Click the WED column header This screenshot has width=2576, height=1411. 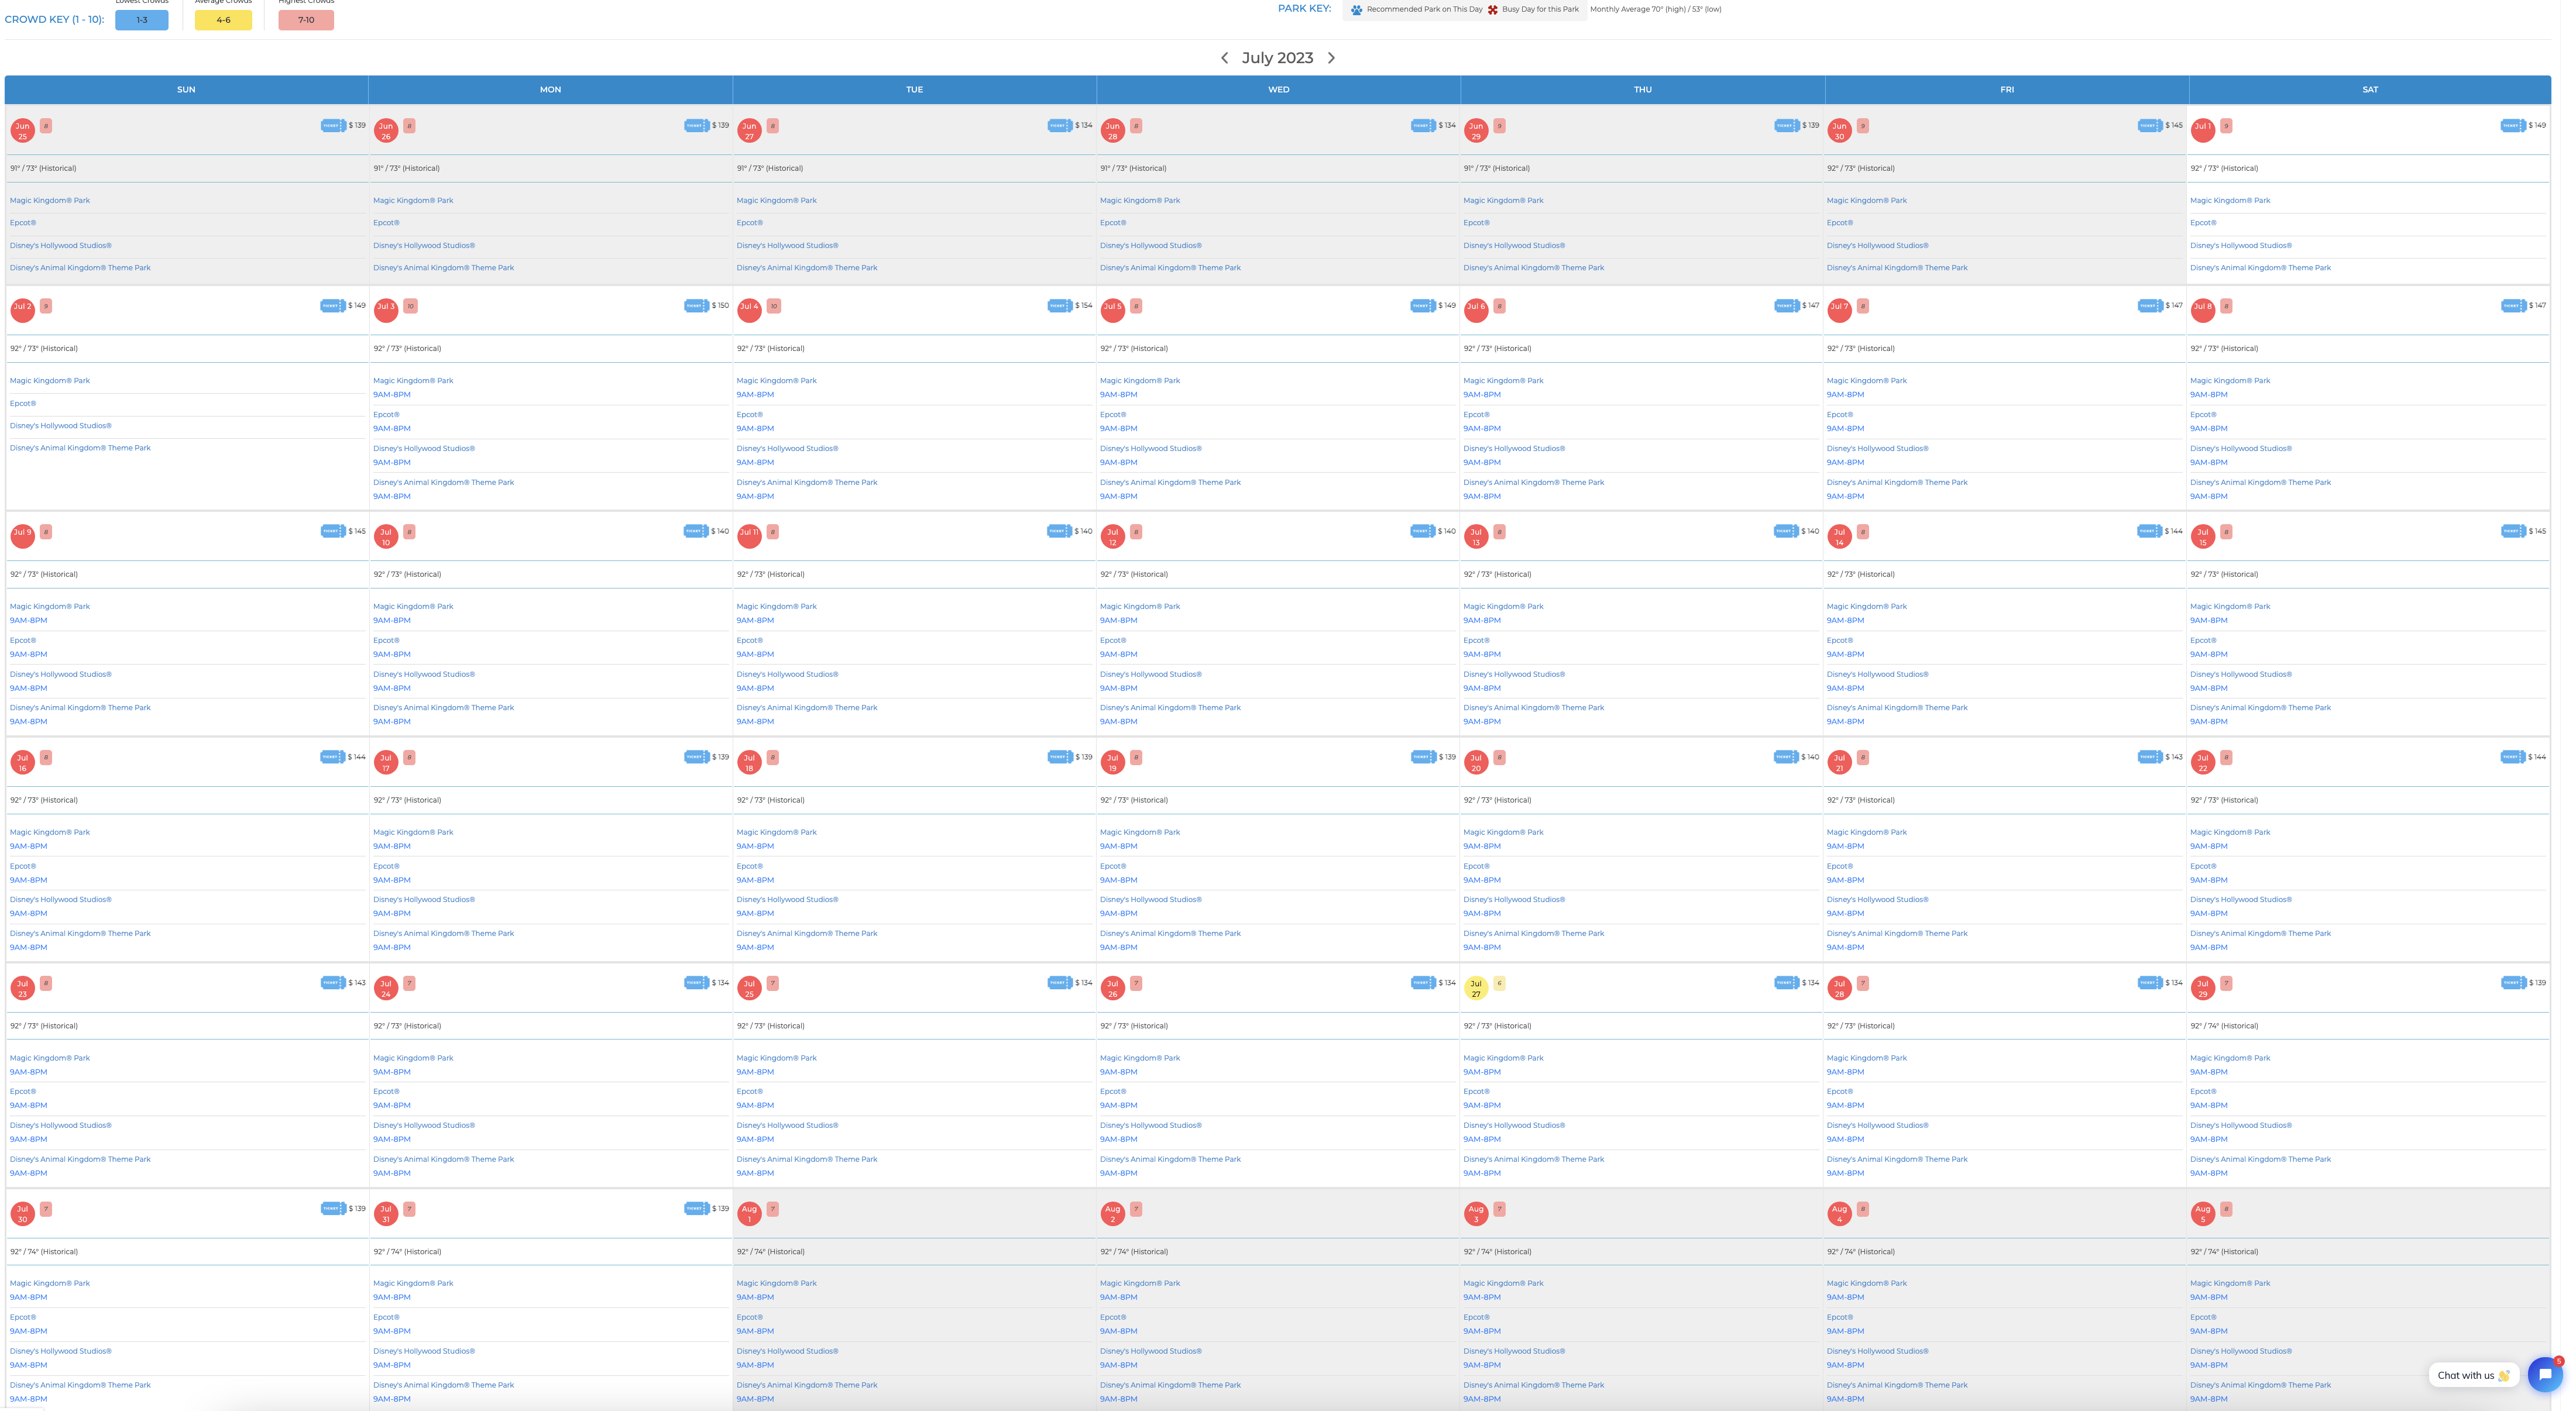(x=1278, y=90)
